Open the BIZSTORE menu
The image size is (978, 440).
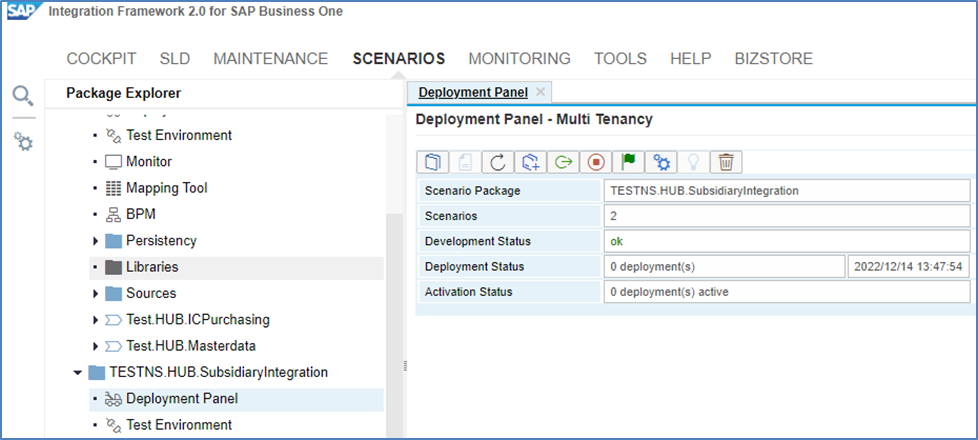(773, 59)
